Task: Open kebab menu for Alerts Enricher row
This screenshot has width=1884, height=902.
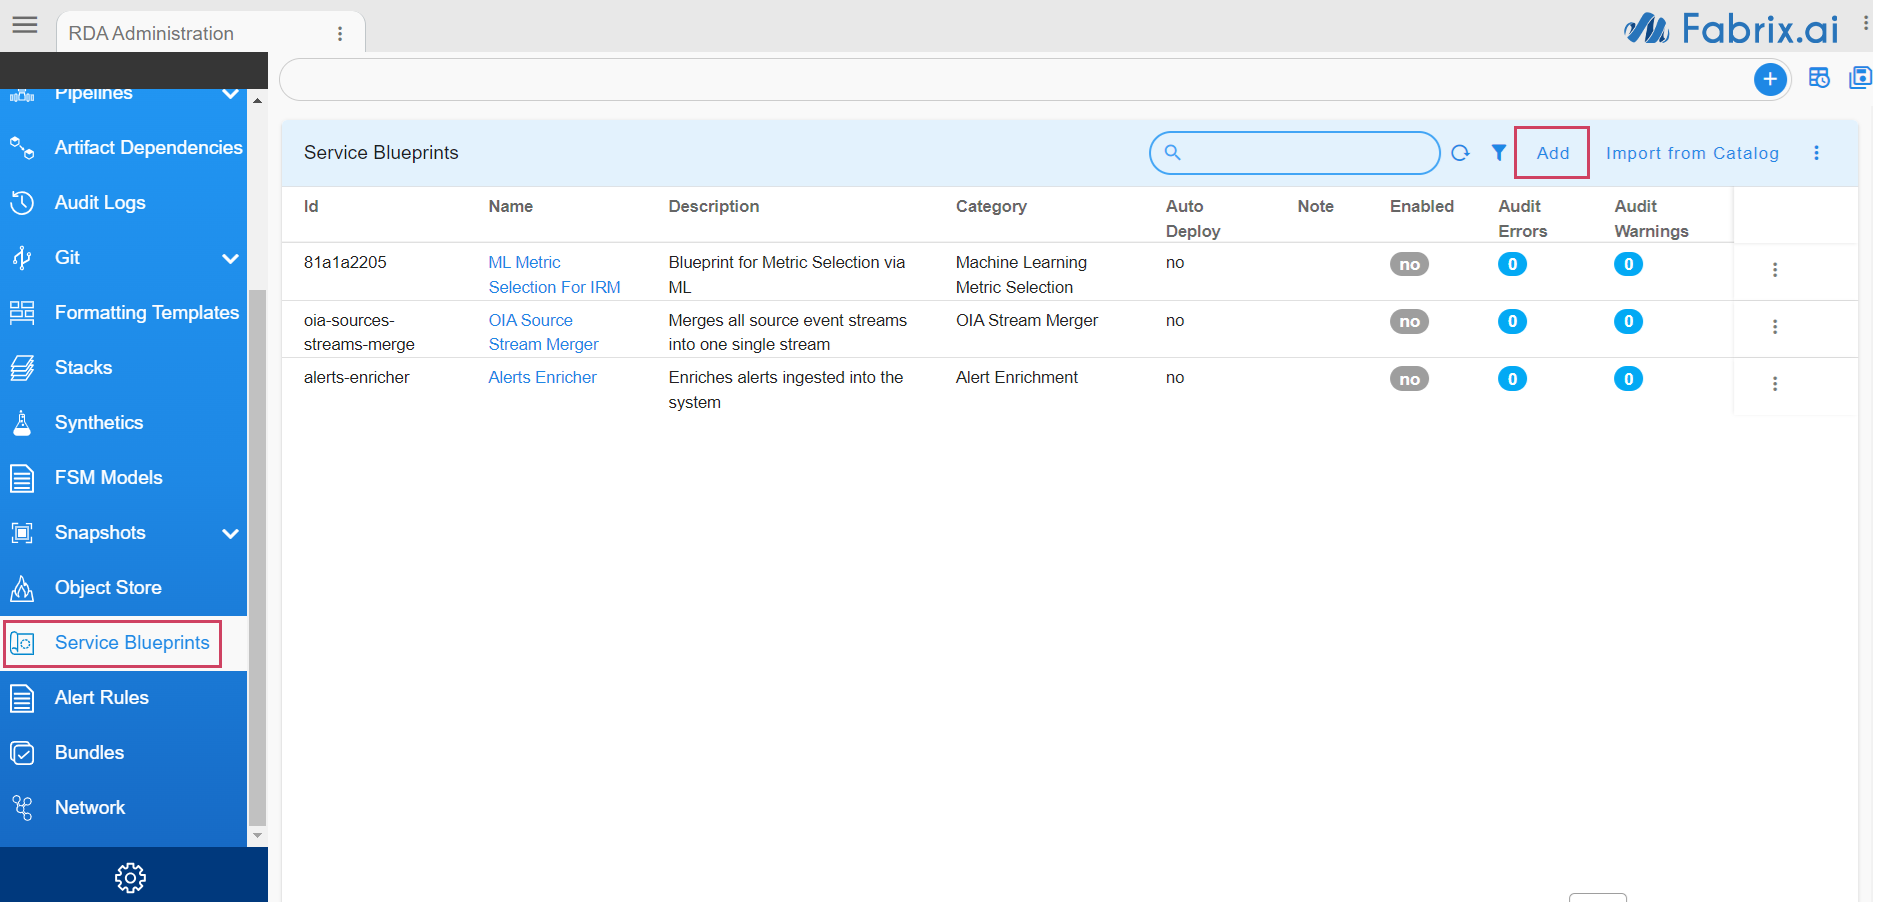Action: pos(1775,384)
